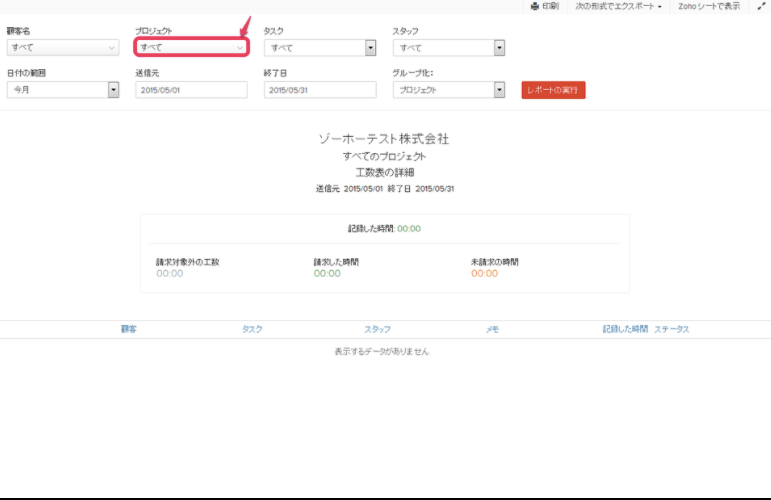Sort by the 記録した時間 column header
771x500 pixels.
625,329
